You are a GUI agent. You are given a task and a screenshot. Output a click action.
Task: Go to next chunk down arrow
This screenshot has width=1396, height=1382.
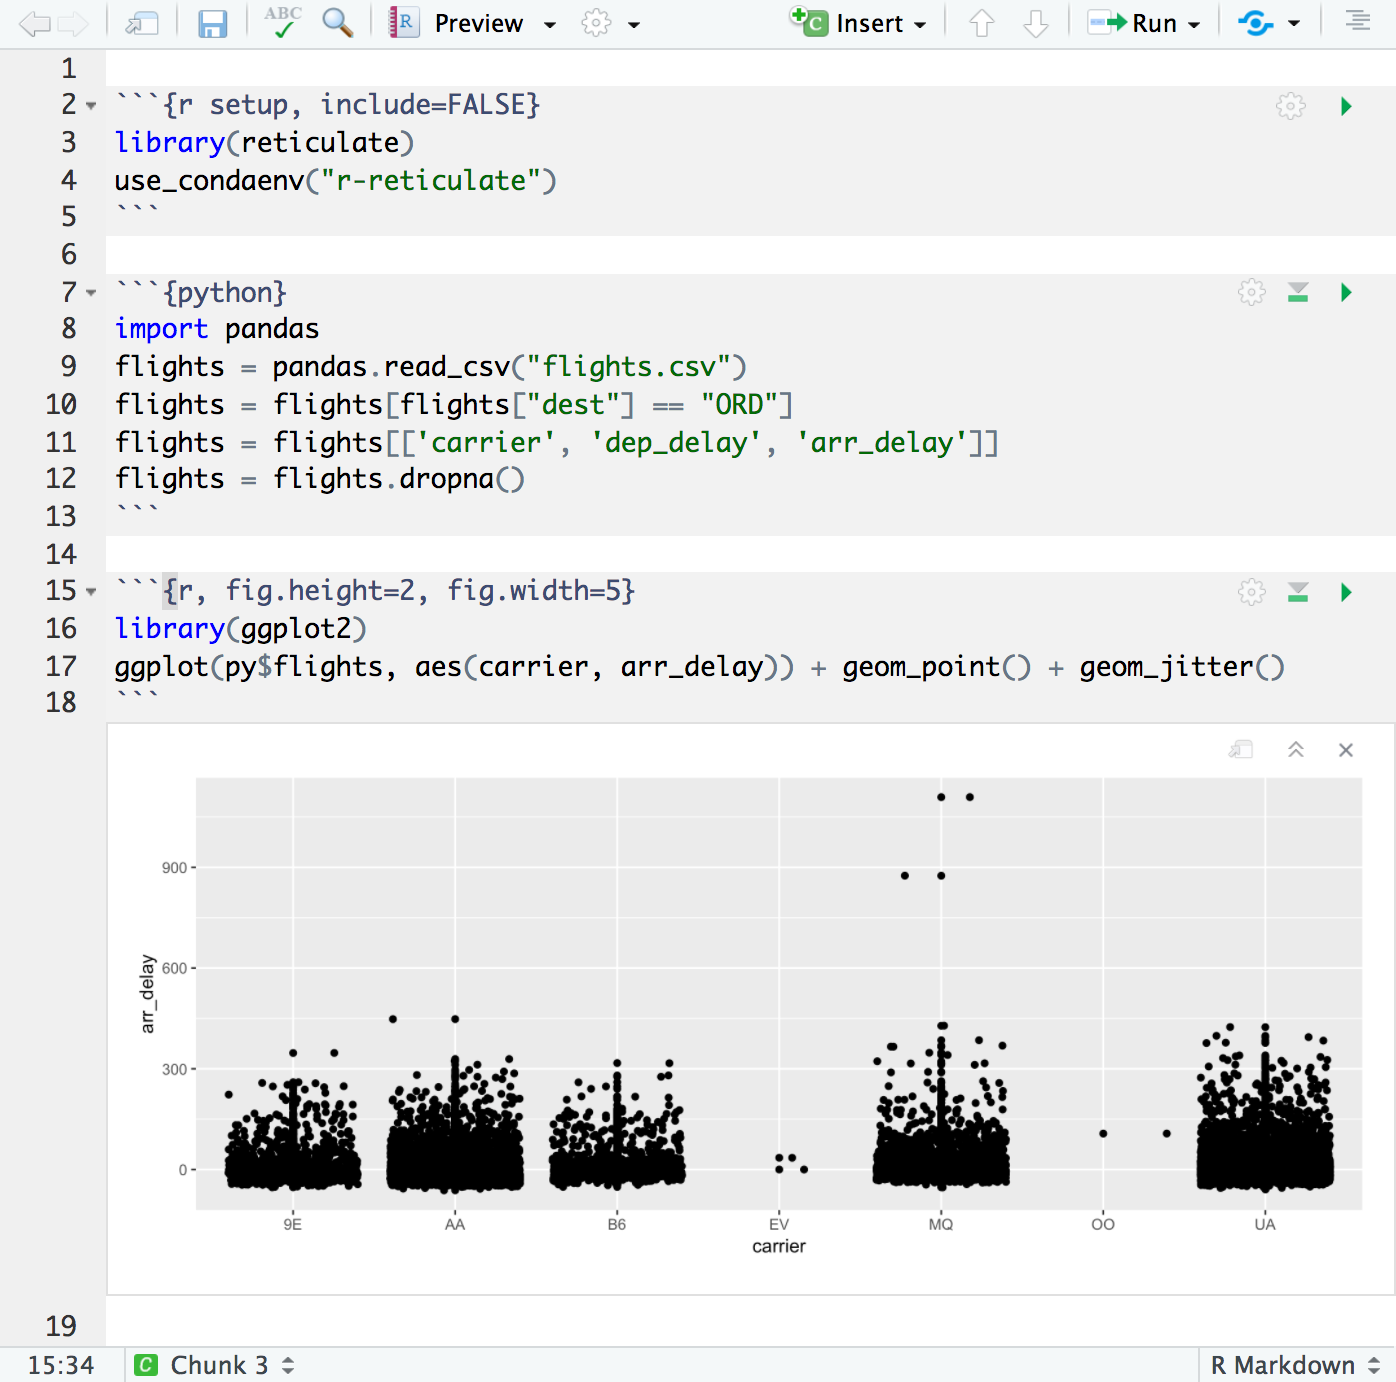coord(1036,23)
